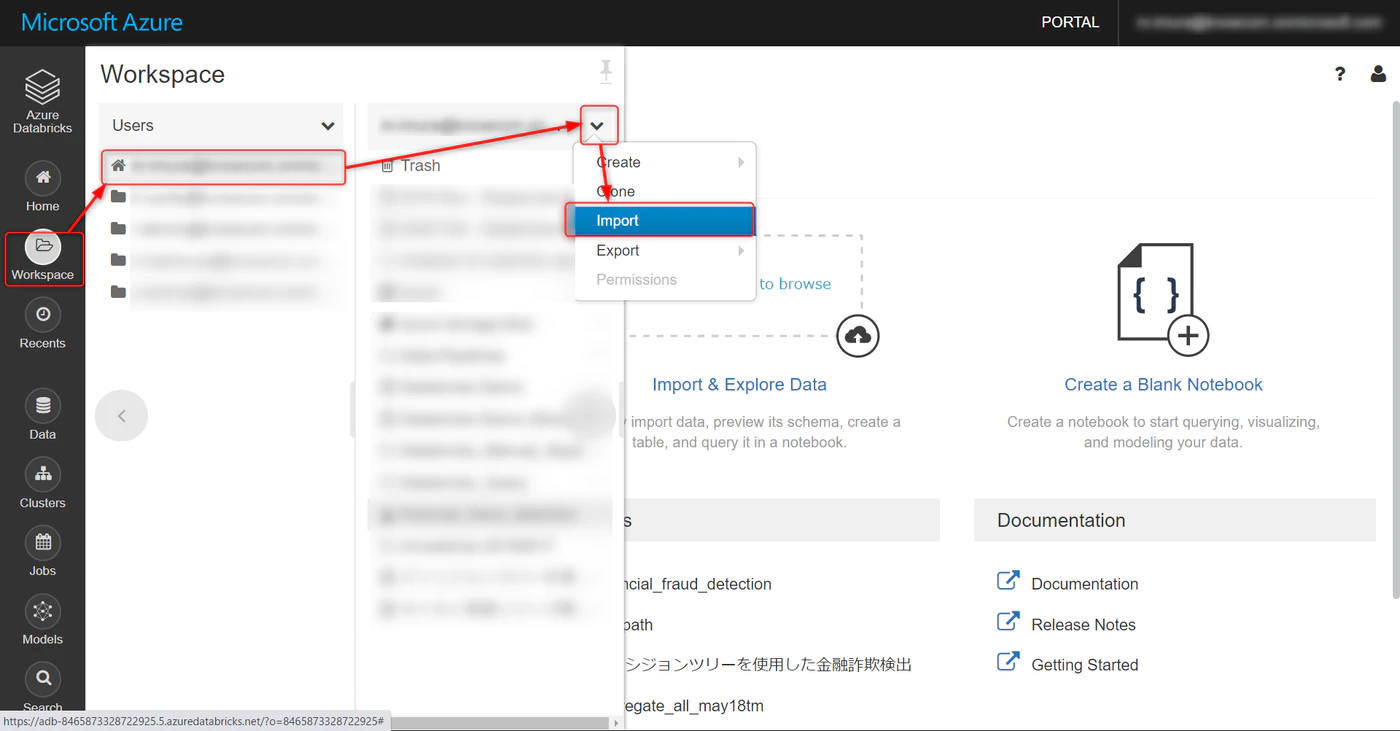The image size is (1400, 731).
Task: Open the user folder's dropdown chevron above Trash
Action: point(597,126)
